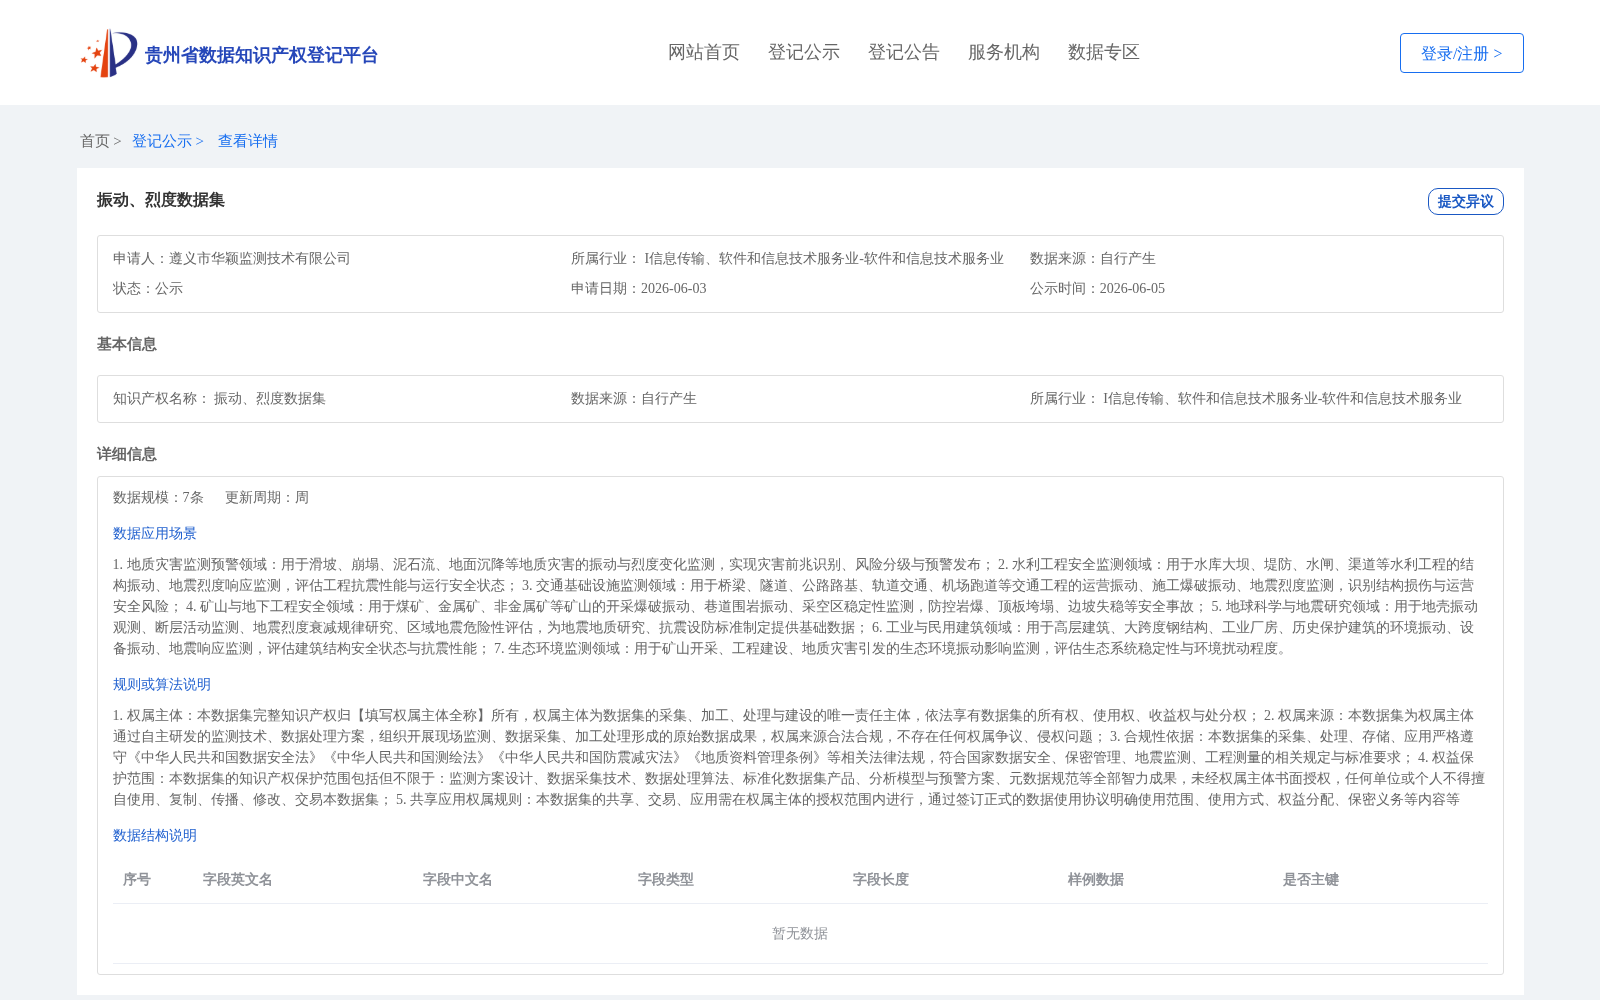Open 服务机构 navigation menu
1600x1000 pixels.
coord(1004,52)
